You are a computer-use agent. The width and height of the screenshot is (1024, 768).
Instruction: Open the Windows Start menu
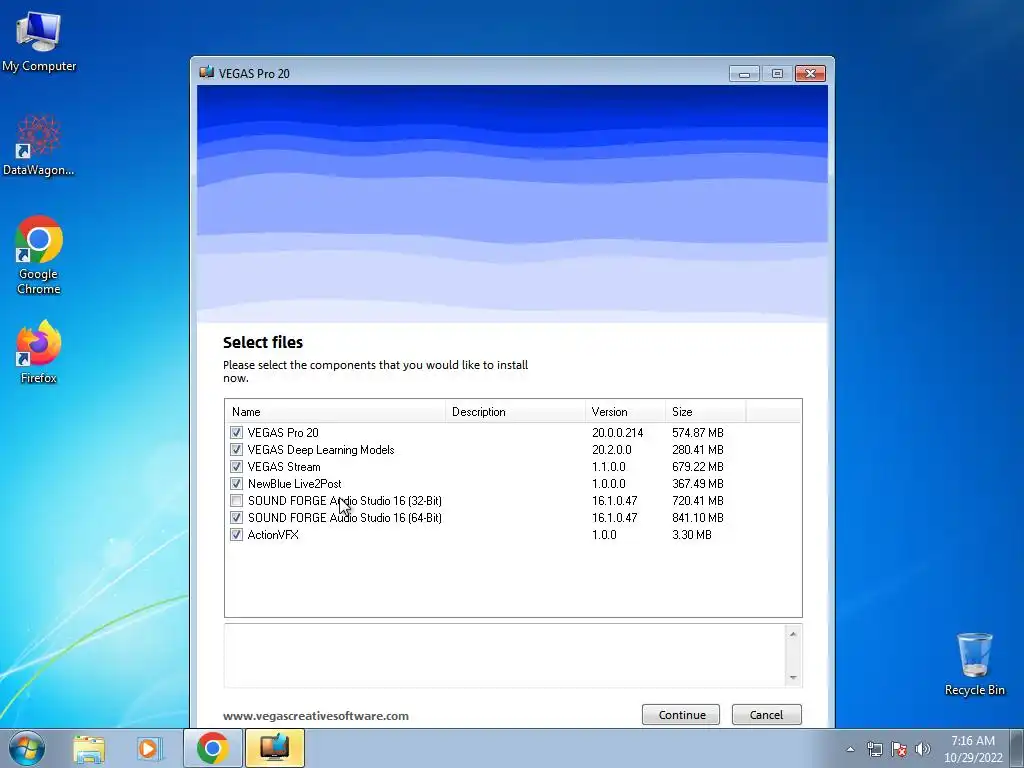[27, 748]
